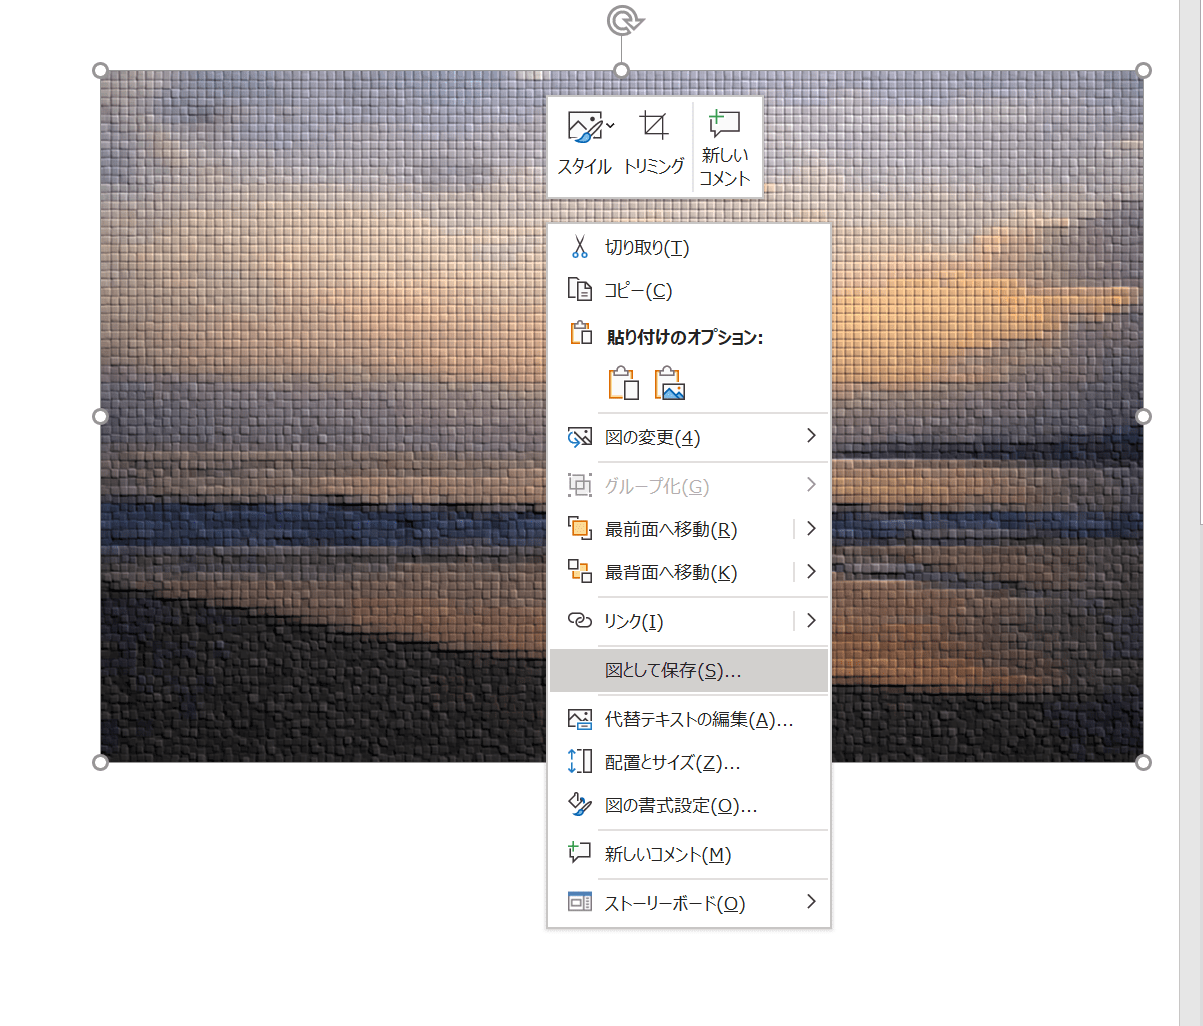The width and height of the screenshot is (1203, 1026).
Task: Add 新しいコメント from mini toolbar
Action: [x=725, y=148]
